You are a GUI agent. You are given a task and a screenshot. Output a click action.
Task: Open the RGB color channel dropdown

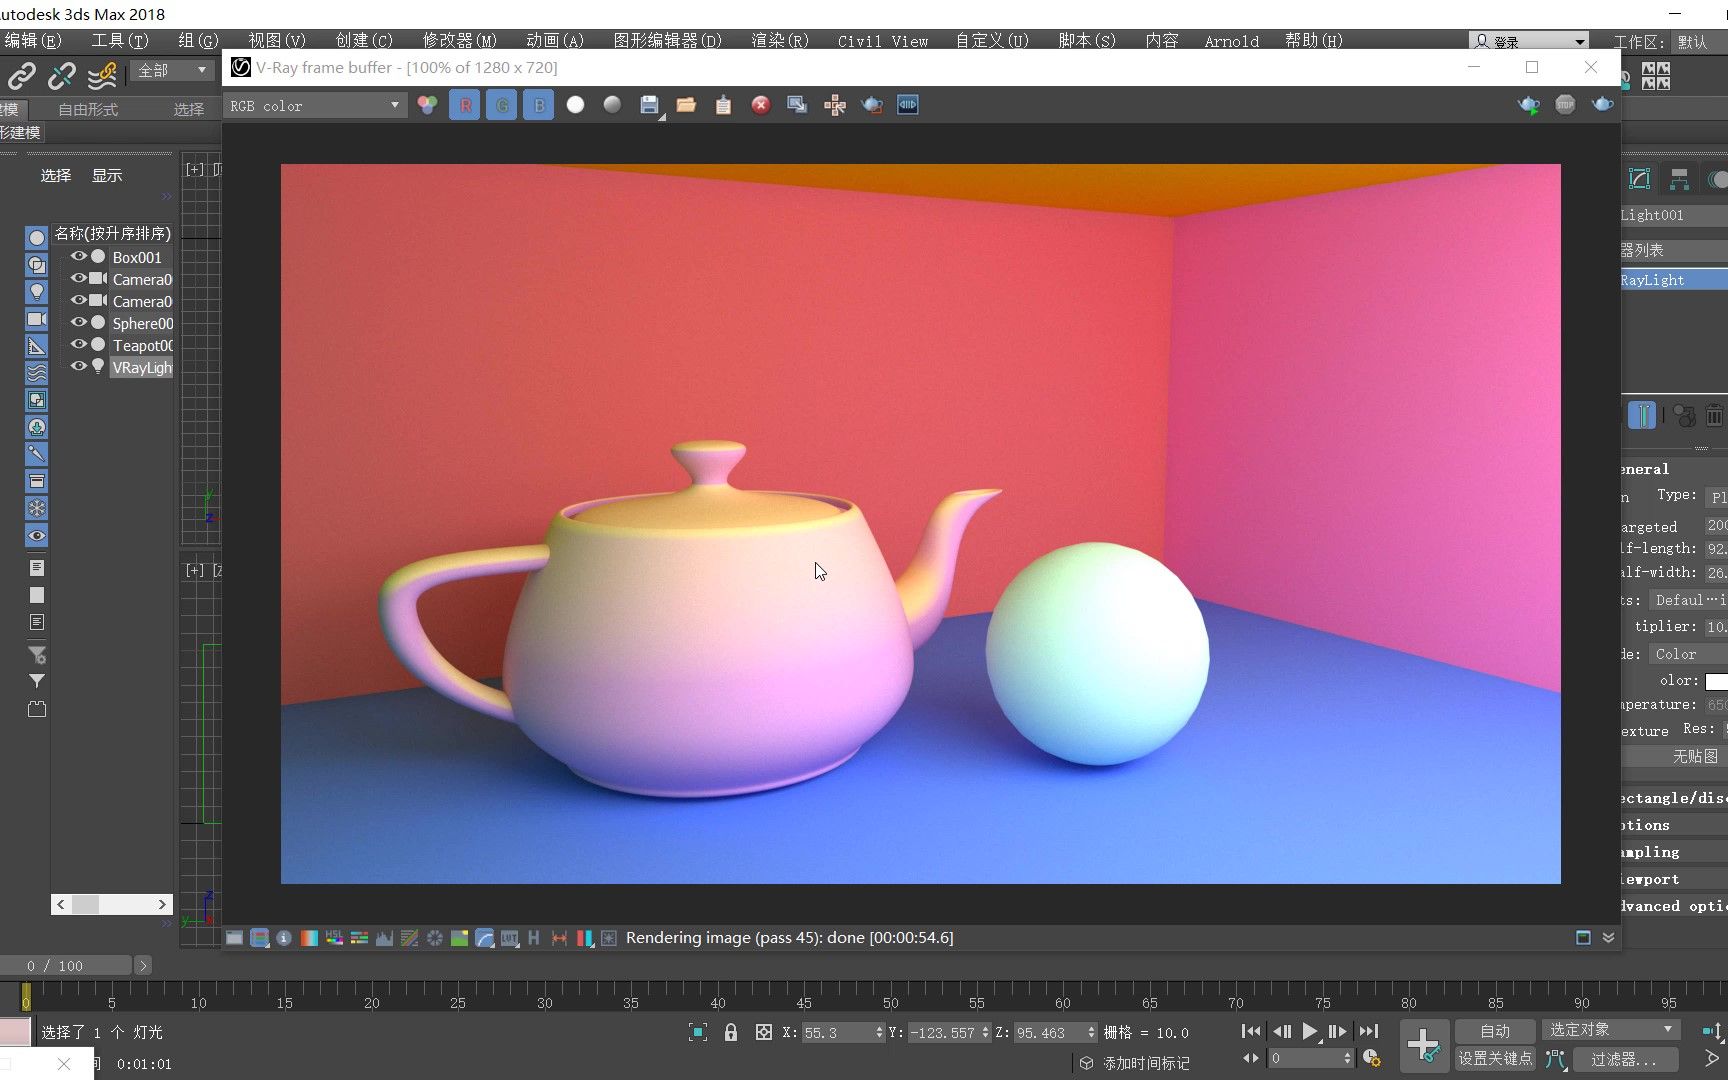(x=315, y=105)
